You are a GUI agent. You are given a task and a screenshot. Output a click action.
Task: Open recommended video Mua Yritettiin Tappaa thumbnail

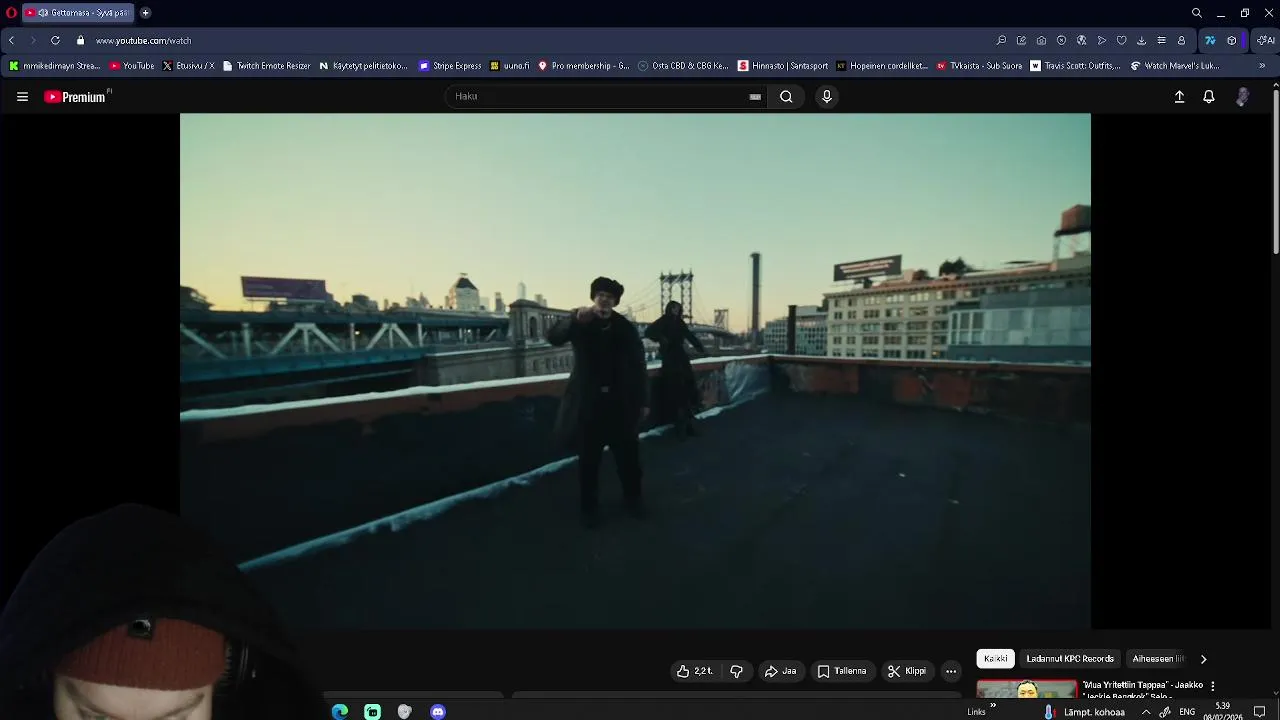point(1027,690)
